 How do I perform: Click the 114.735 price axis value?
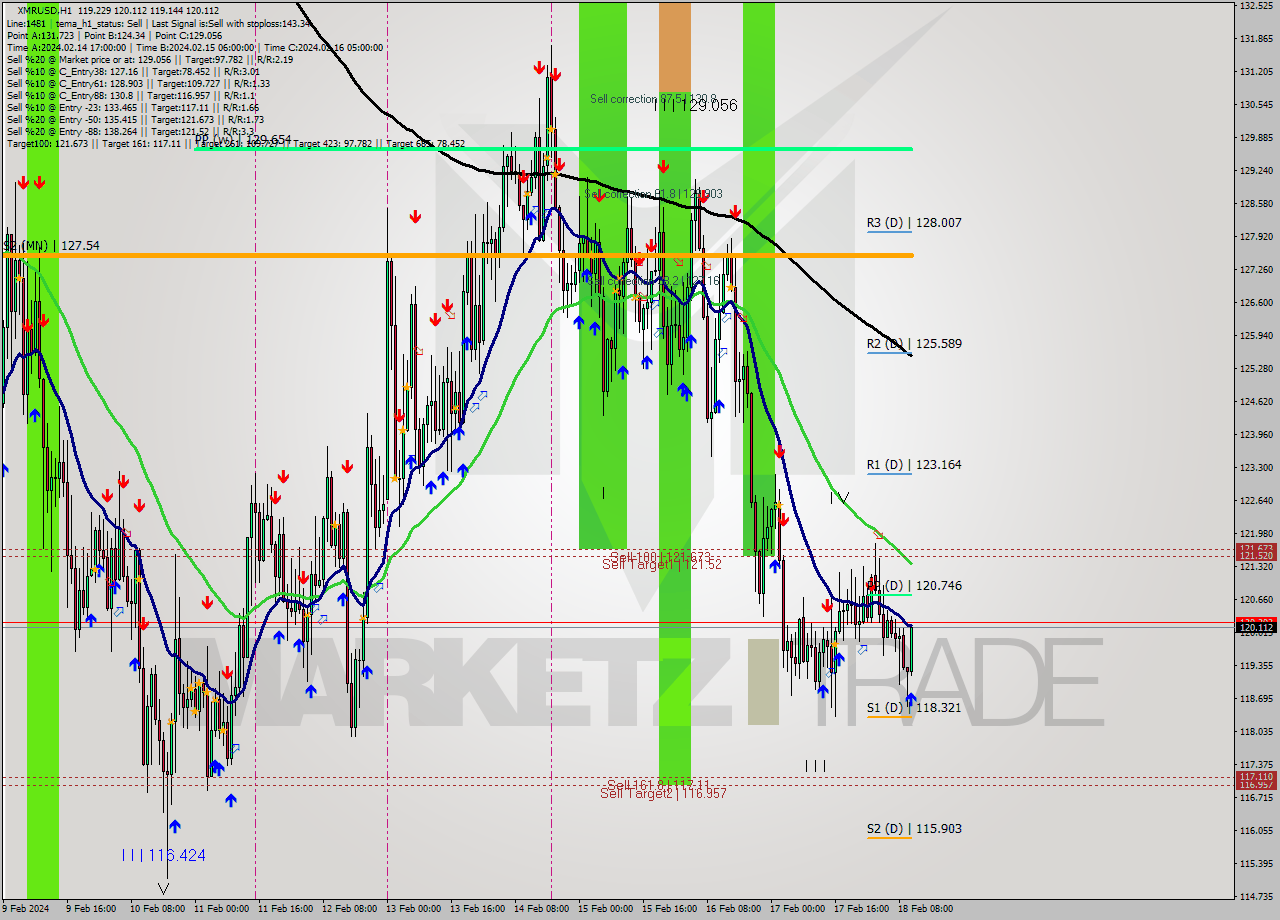(x=1256, y=897)
